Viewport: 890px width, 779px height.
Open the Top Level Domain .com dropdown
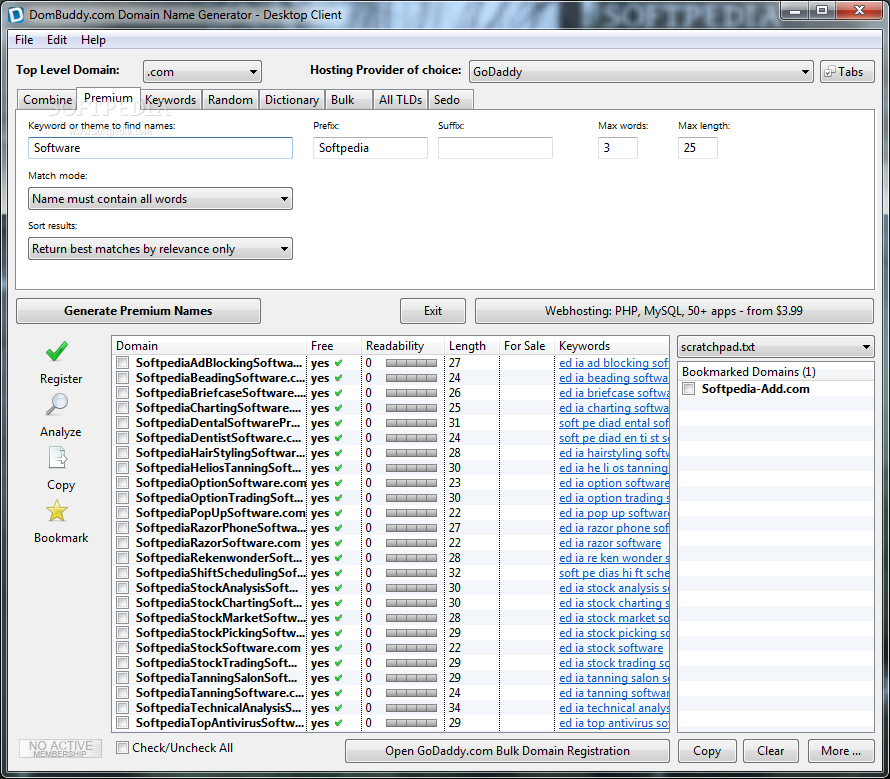pos(202,72)
